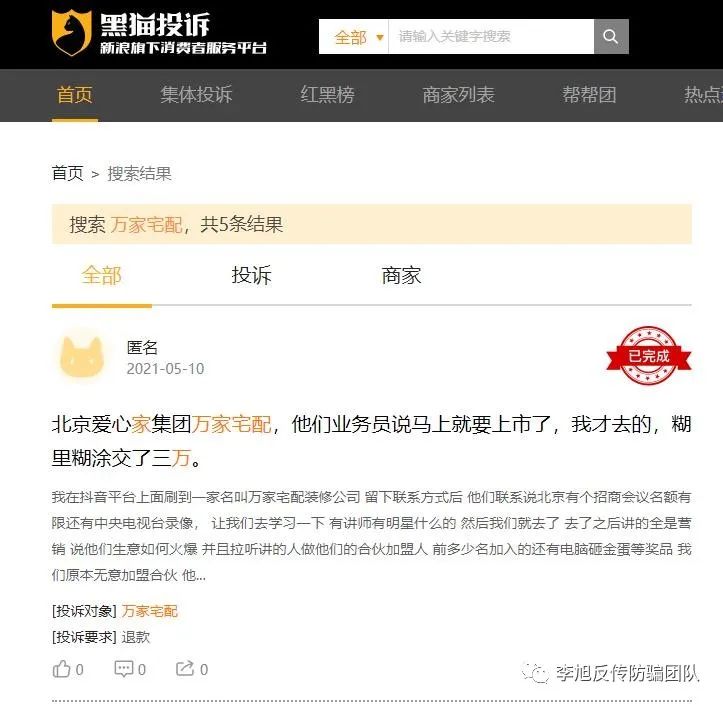Screen dimensions: 723x705
Task: Share the complaint with share icon
Action: (x=185, y=669)
